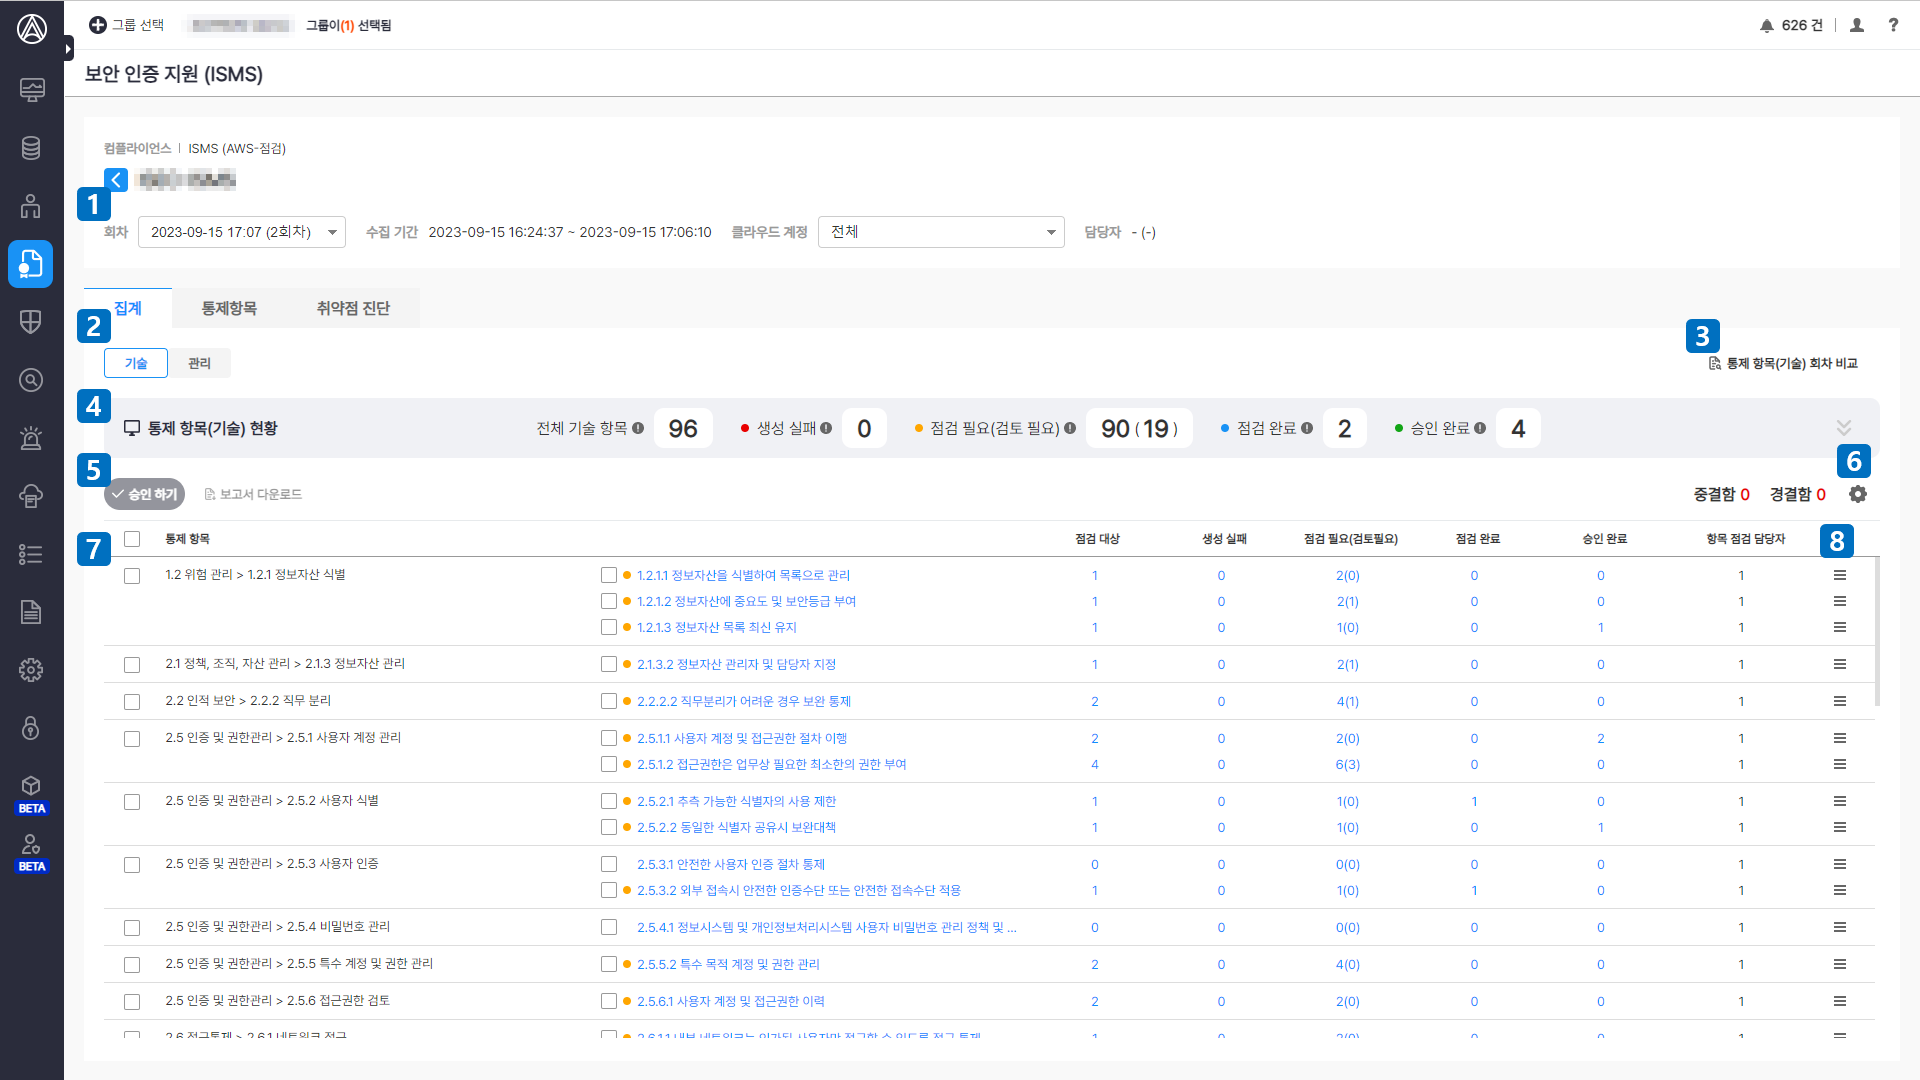This screenshot has height=1080, width=1920.
Task: Open link 2.1.3.2 정보자산 관리자 및 담당자 지정
Action: (736, 664)
